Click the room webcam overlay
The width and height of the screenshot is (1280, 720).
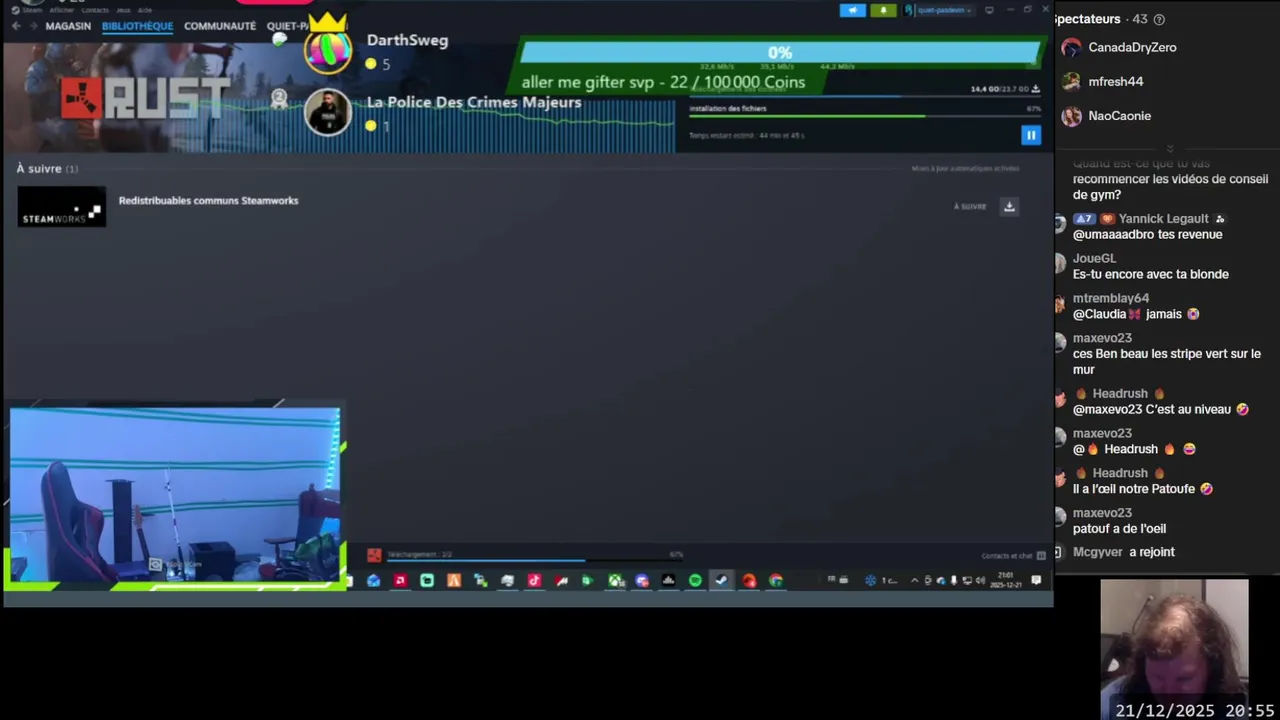click(x=174, y=495)
